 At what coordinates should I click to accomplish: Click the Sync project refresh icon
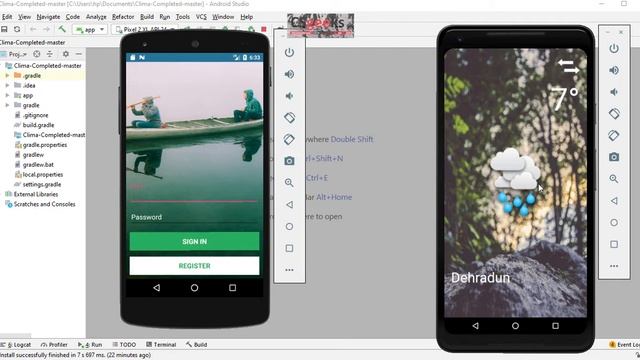pos(17,29)
